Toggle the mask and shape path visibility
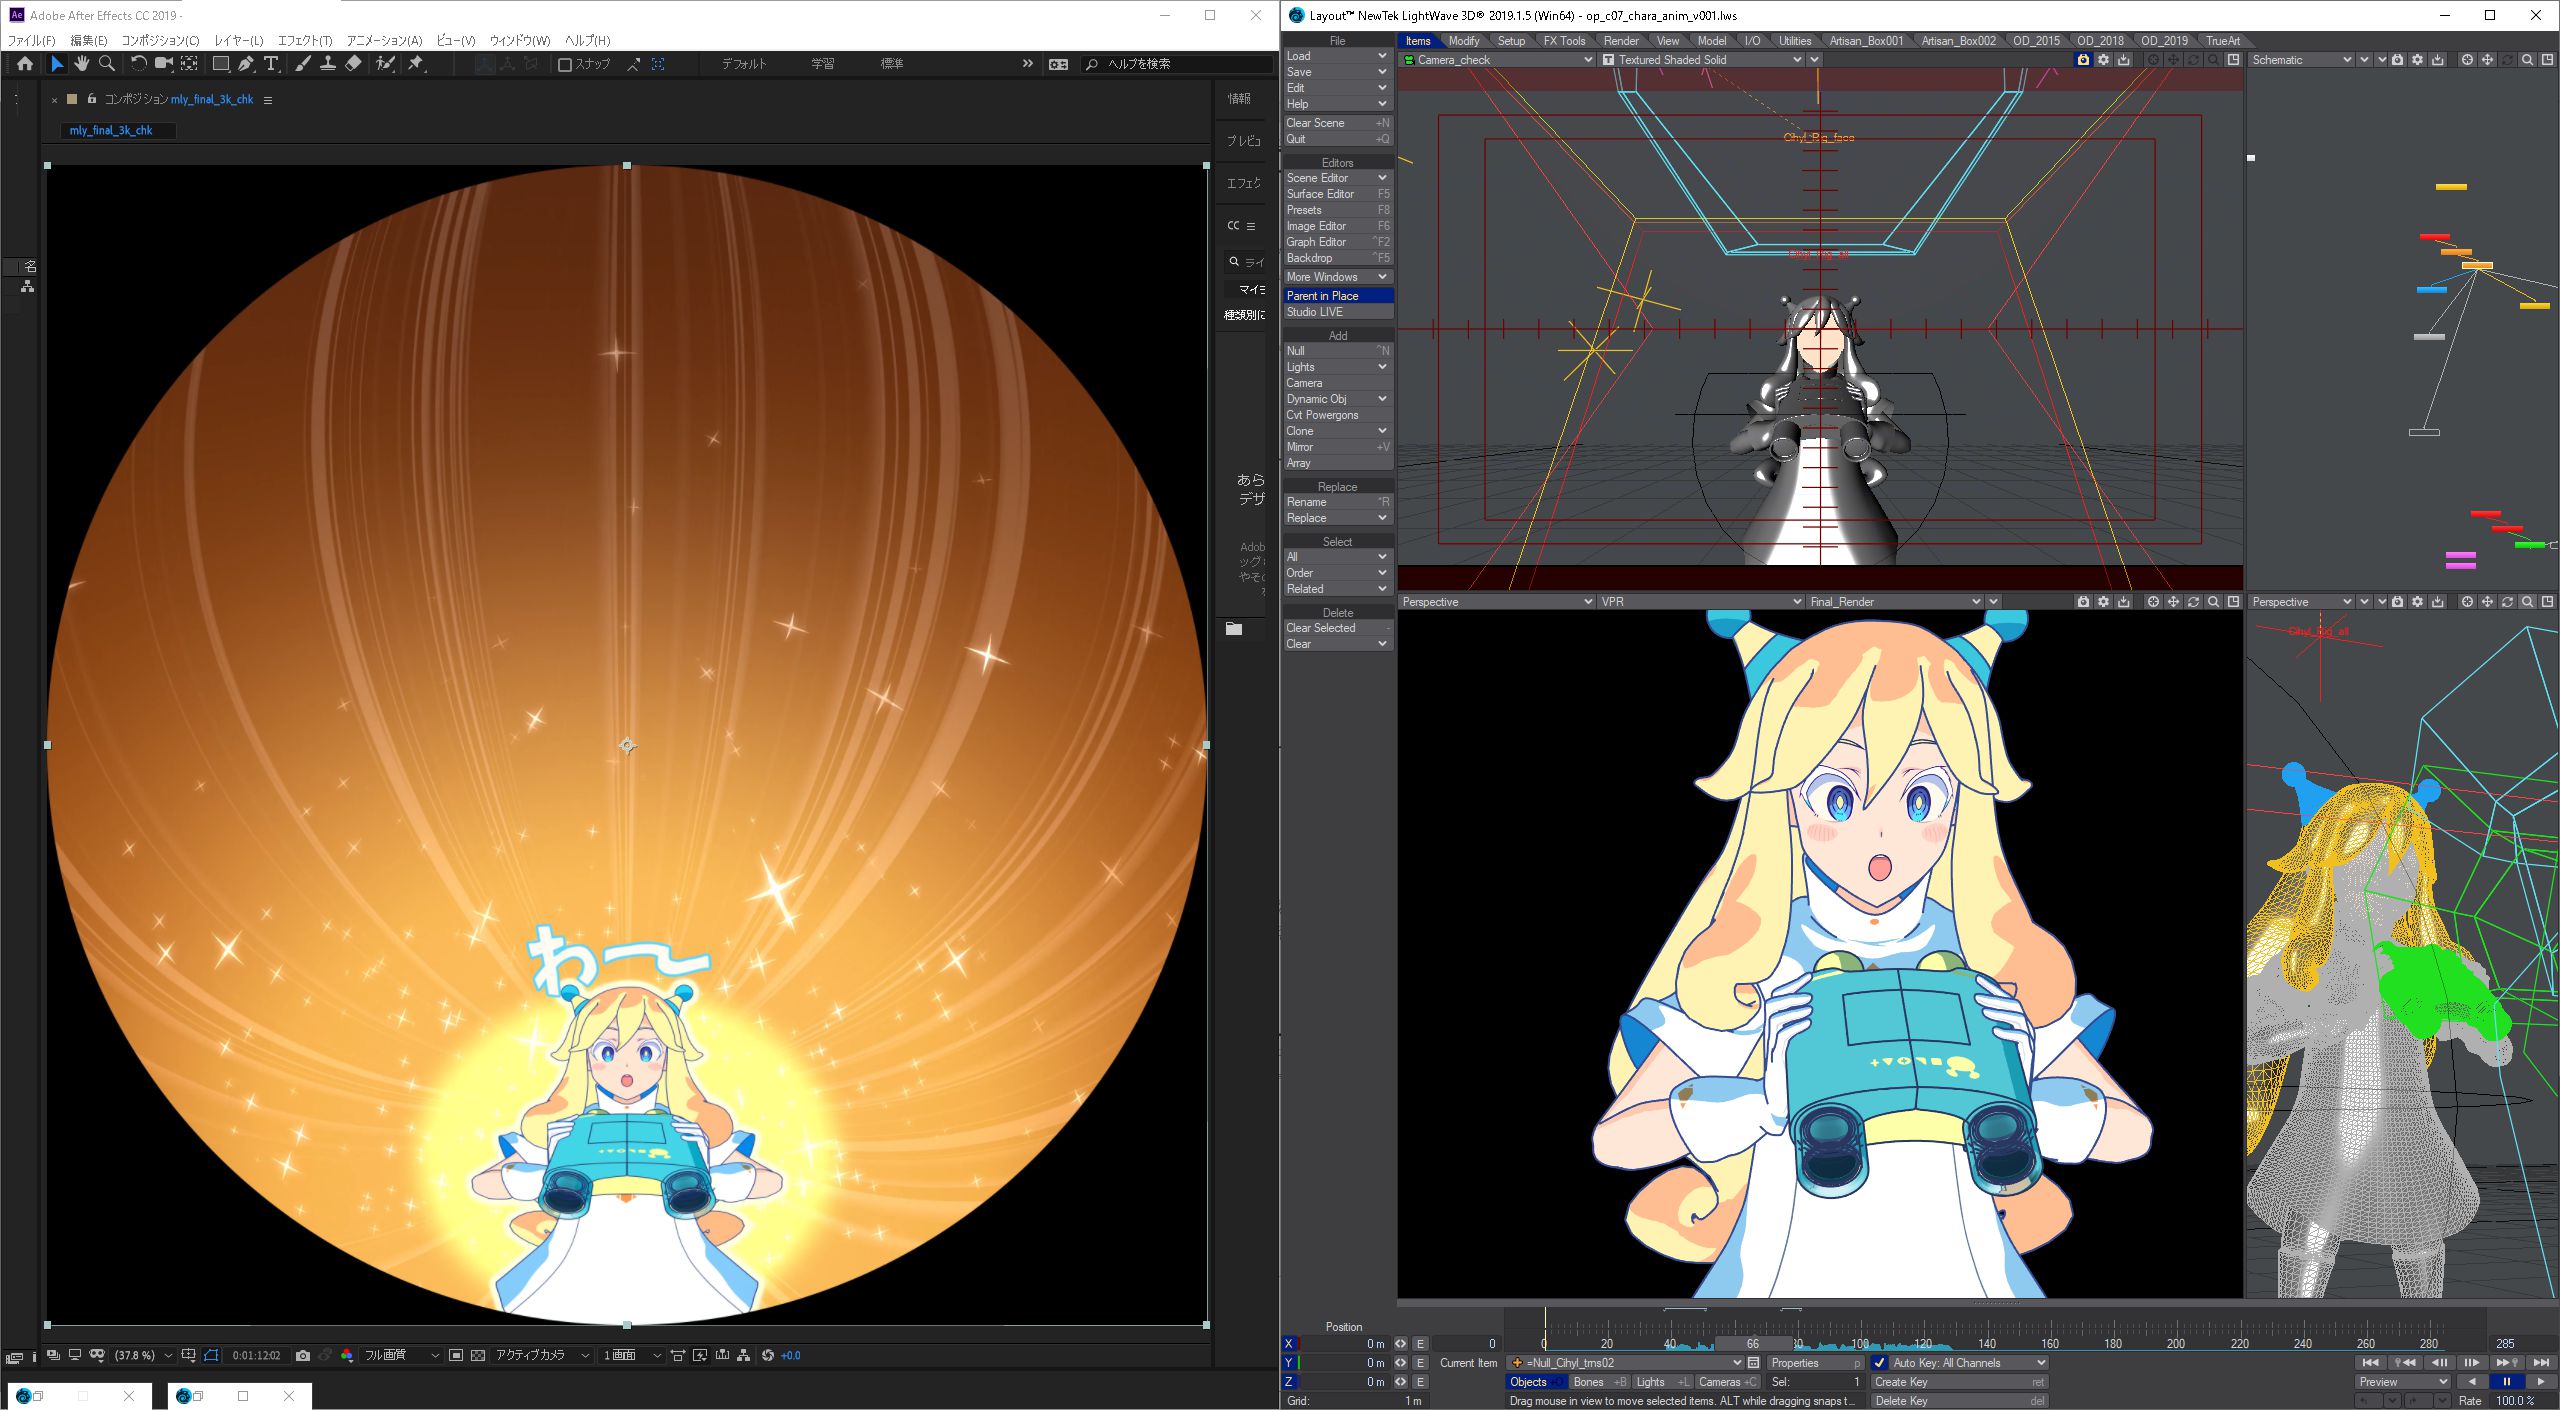The height and width of the screenshot is (1410, 2560). (211, 1356)
